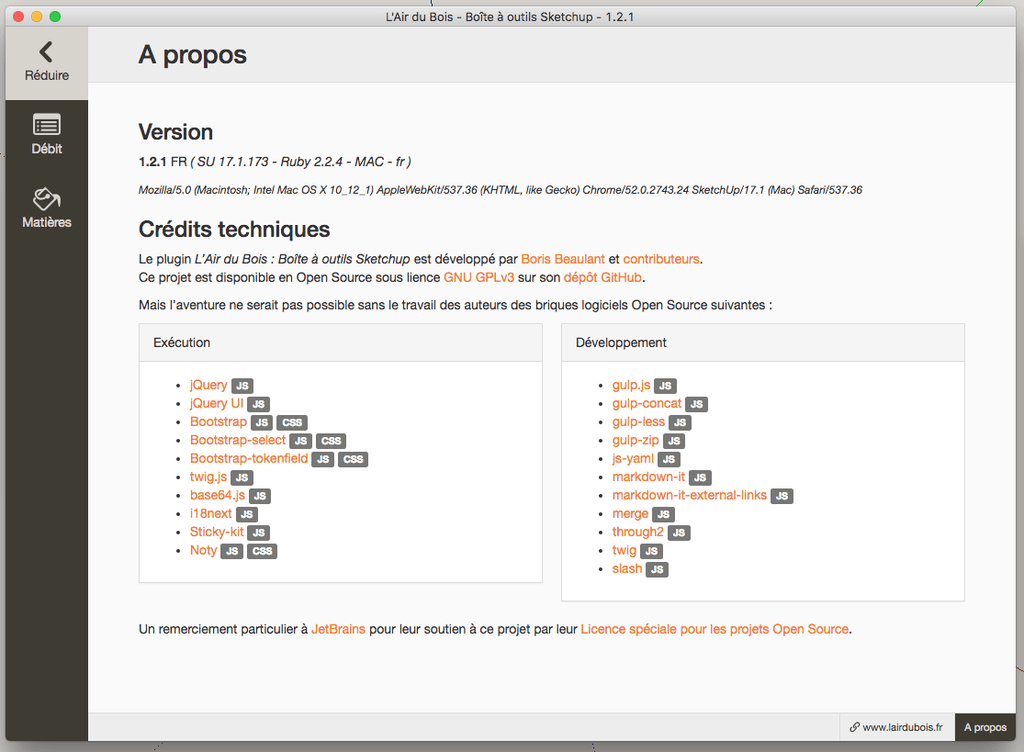Image resolution: width=1024 pixels, height=752 pixels.
Task: Open the slash link
Action: [627, 569]
